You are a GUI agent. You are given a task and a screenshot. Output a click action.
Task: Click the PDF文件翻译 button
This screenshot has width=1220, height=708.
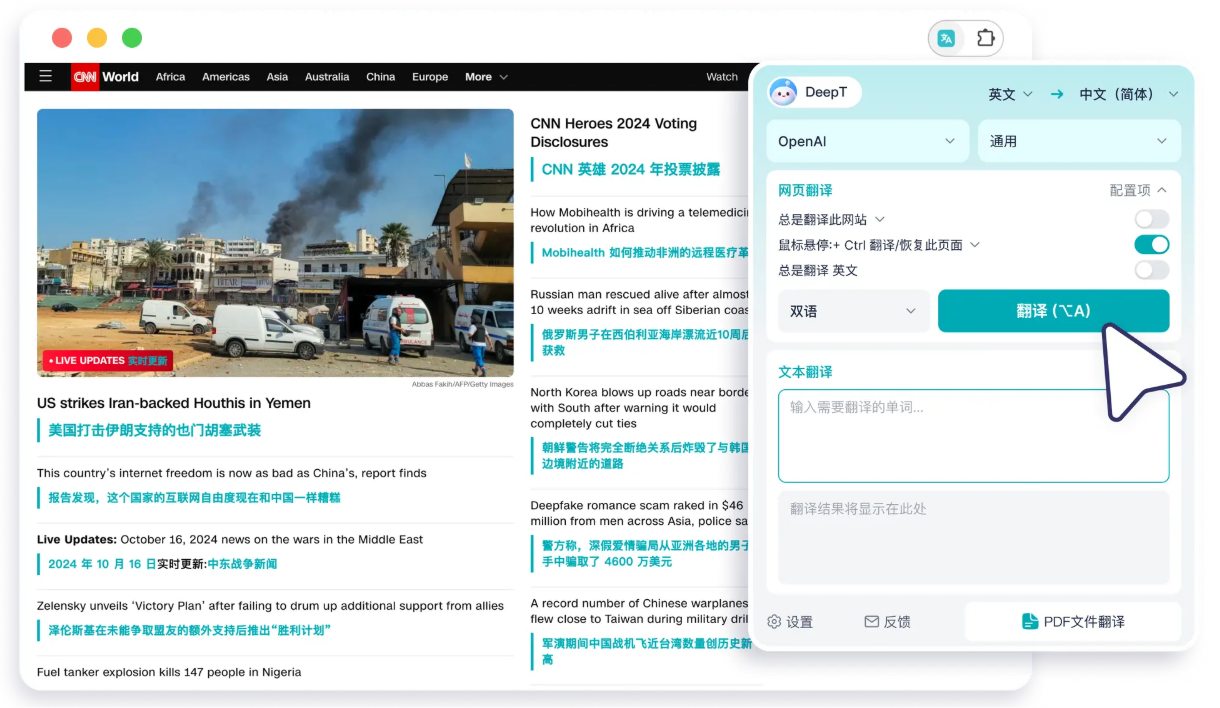1072,622
